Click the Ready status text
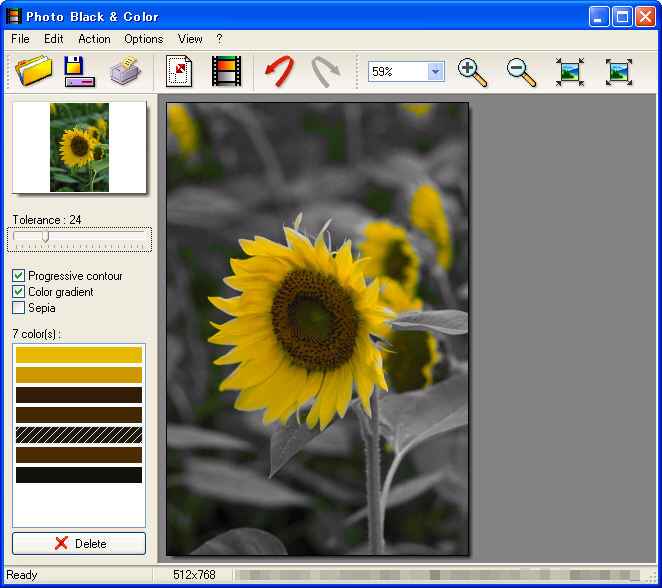 point(22,575)
